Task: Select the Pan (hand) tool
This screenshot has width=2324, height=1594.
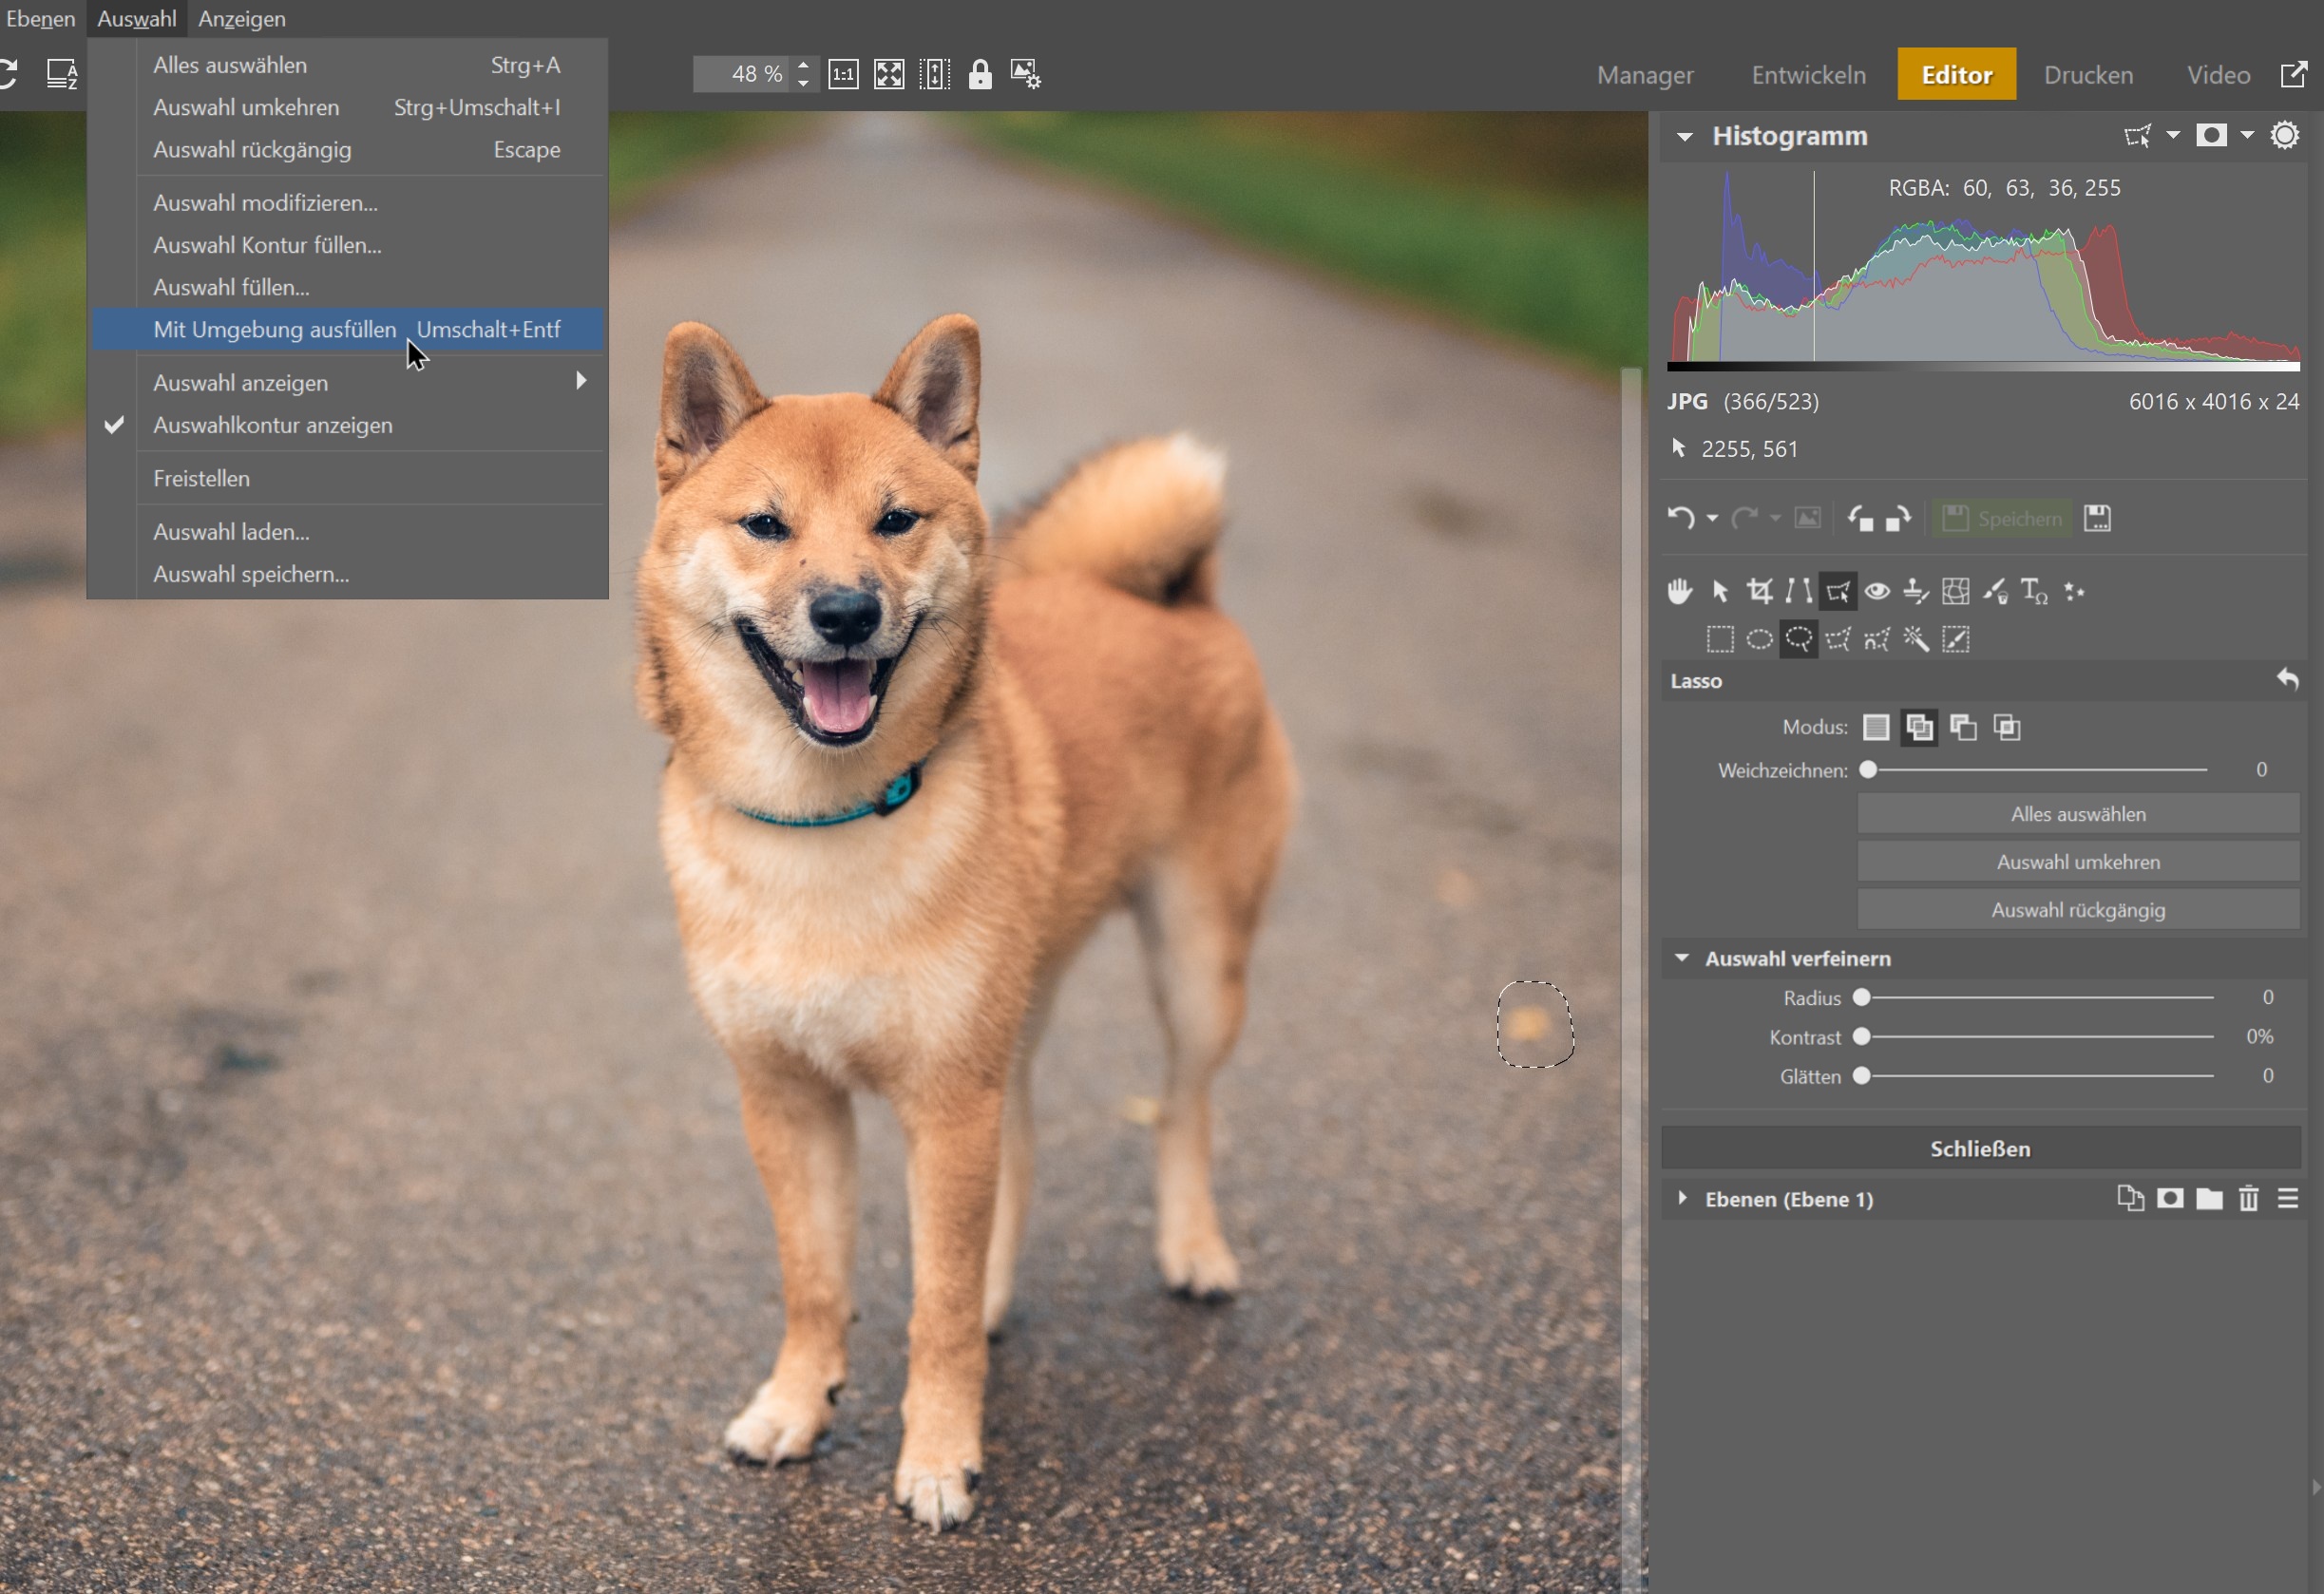Action: pos(1680,591)
